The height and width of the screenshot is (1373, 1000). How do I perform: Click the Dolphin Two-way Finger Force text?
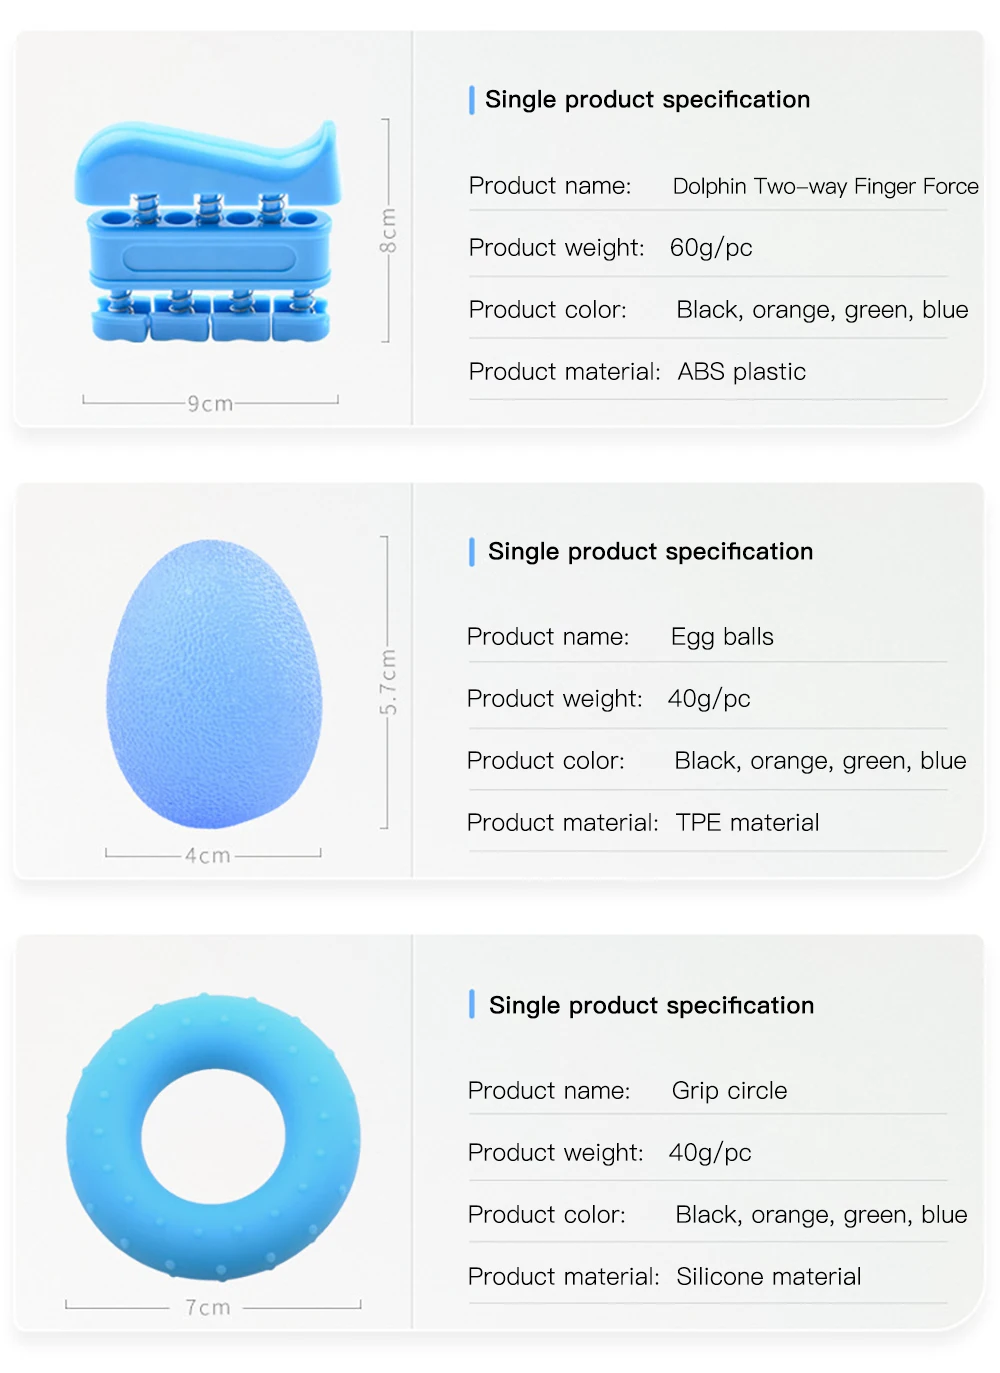[x=825, y=187]
